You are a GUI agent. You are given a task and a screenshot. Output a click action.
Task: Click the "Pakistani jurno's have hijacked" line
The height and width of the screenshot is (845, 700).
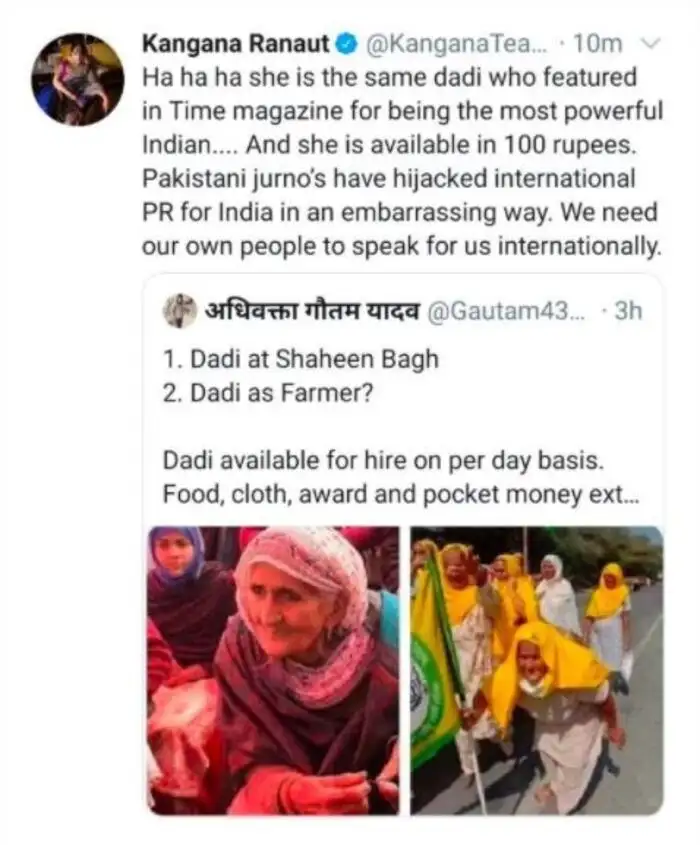click(402, 180)
